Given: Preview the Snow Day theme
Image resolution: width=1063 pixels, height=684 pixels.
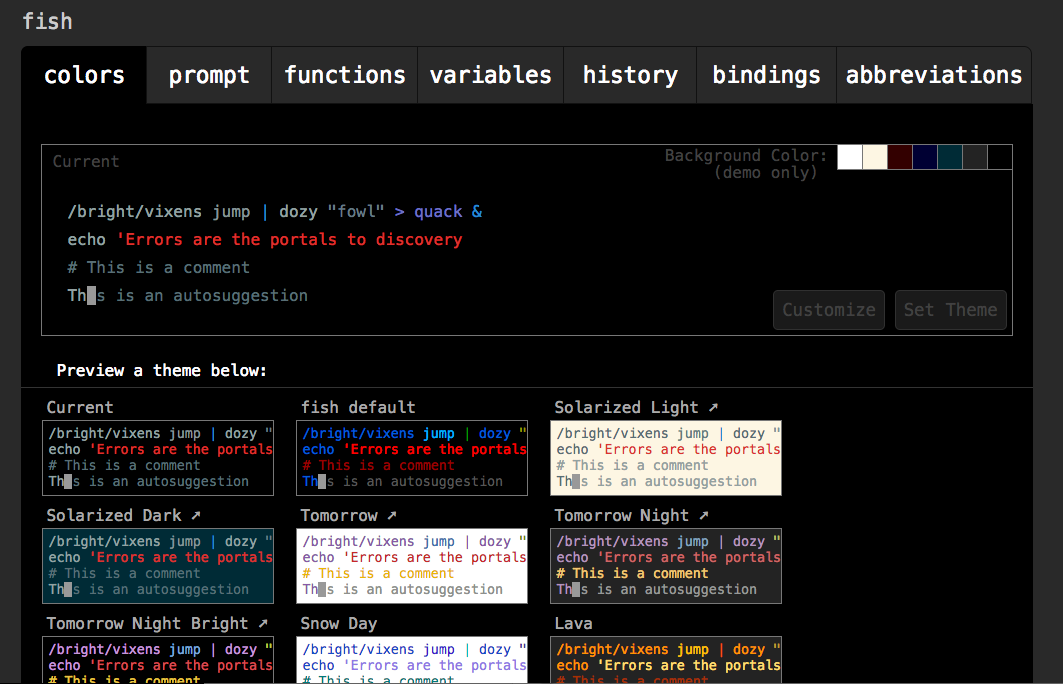Looking at the screenshot, I should (412, 660).
